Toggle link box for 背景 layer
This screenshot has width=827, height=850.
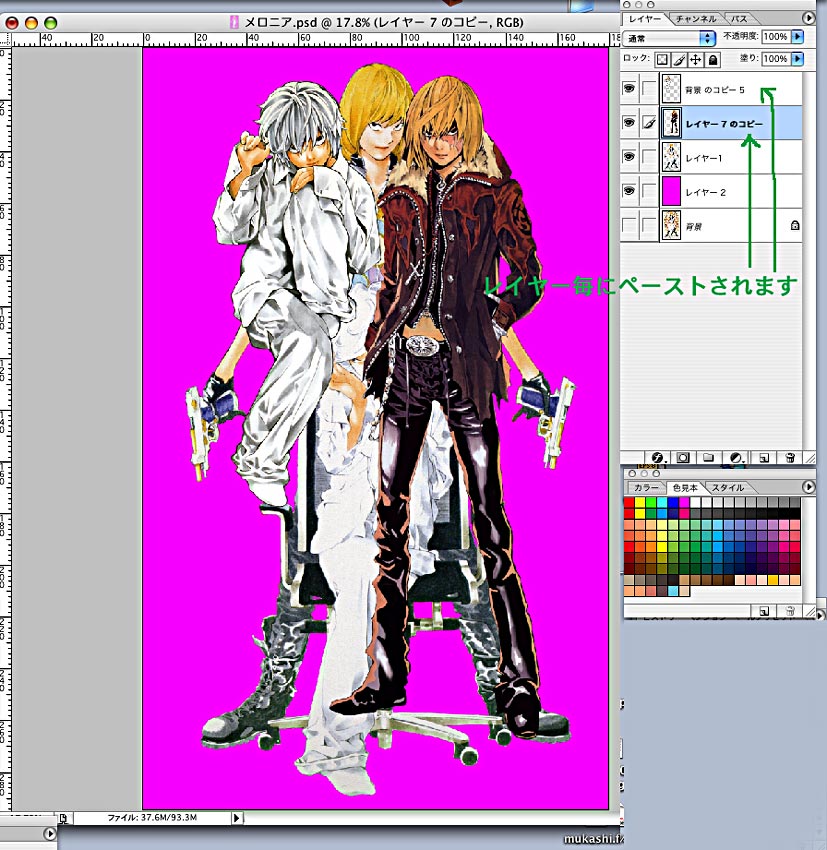coord(649,225)
